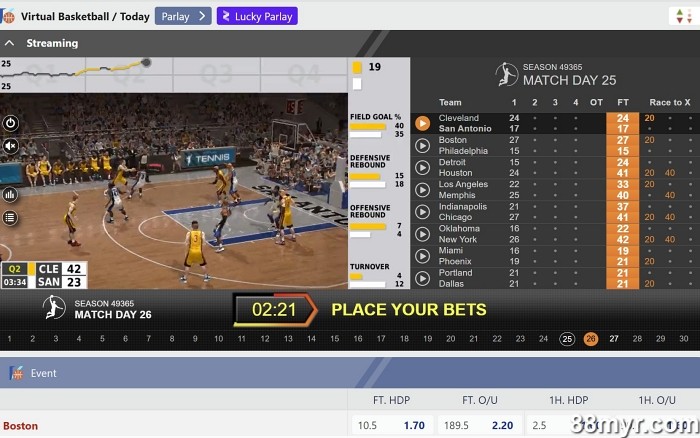
Task: Click the Virtual Basketball / Today title
Action: [85, 17]
